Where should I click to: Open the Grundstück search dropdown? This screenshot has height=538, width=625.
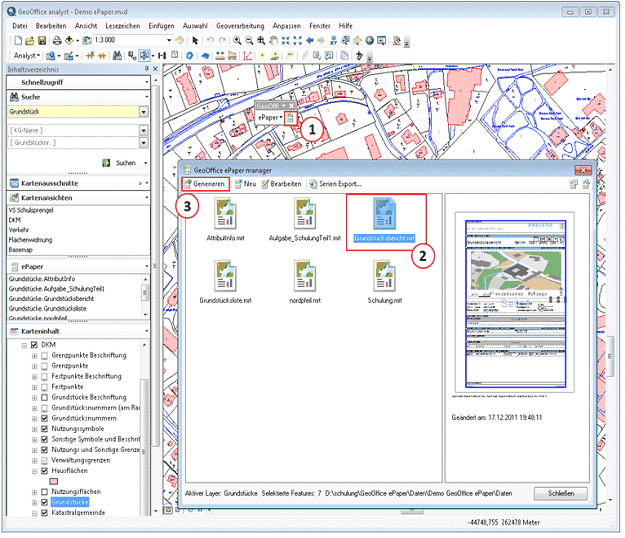[144, 112]
